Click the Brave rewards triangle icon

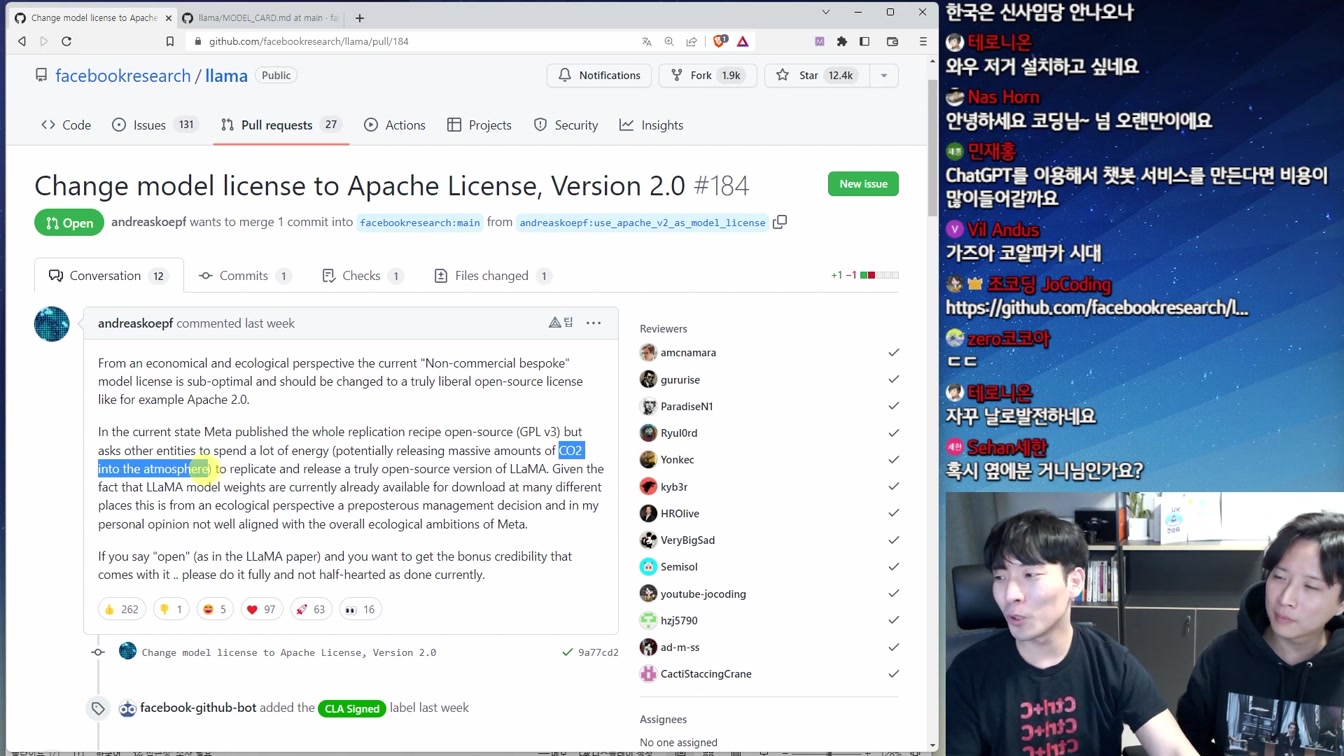point(743,42)
